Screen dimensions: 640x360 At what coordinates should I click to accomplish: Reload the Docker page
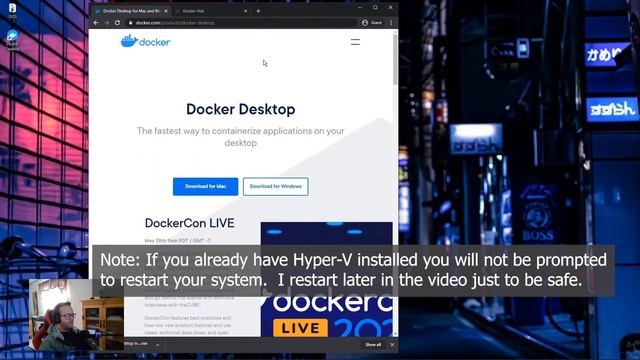point(117,23)
